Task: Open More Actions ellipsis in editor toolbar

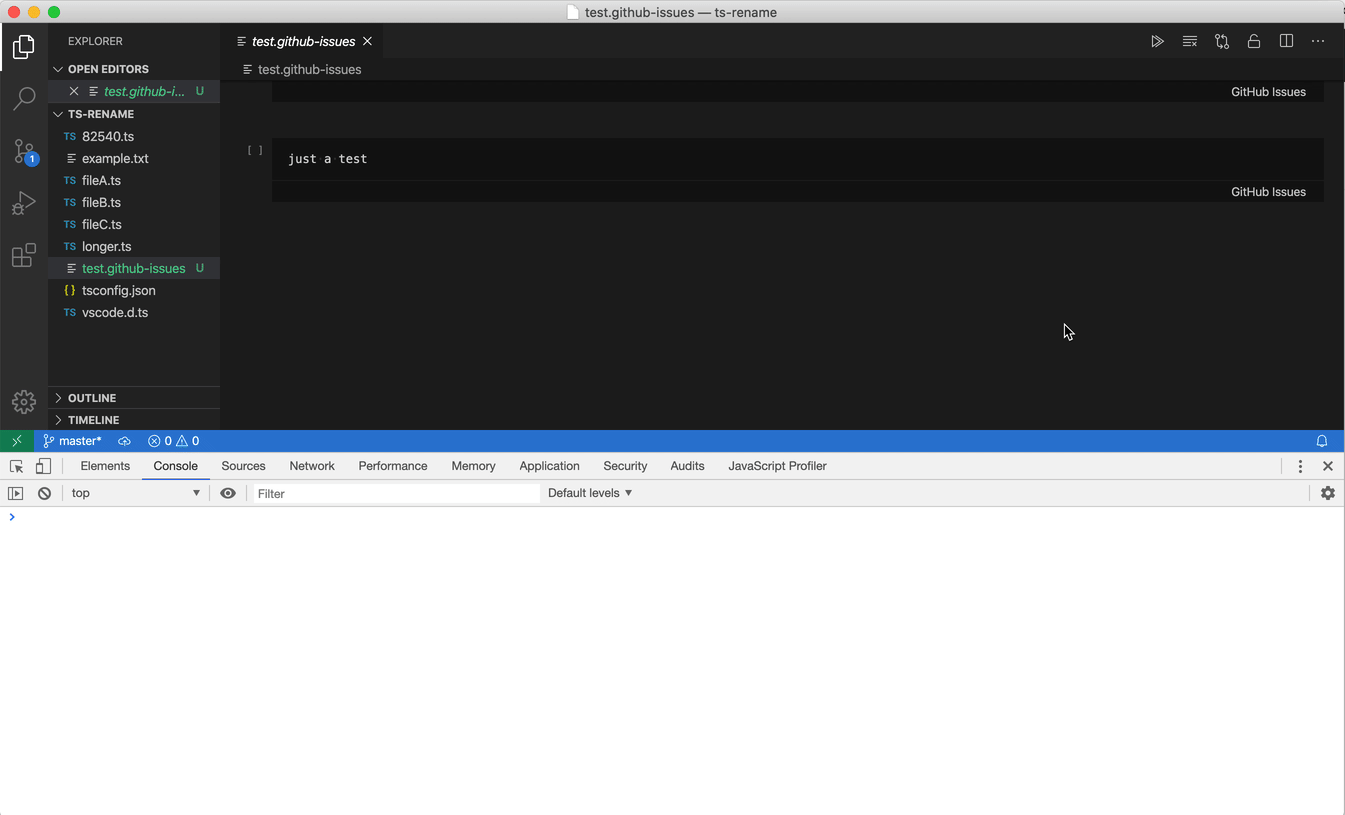Action: [1318, 41]
